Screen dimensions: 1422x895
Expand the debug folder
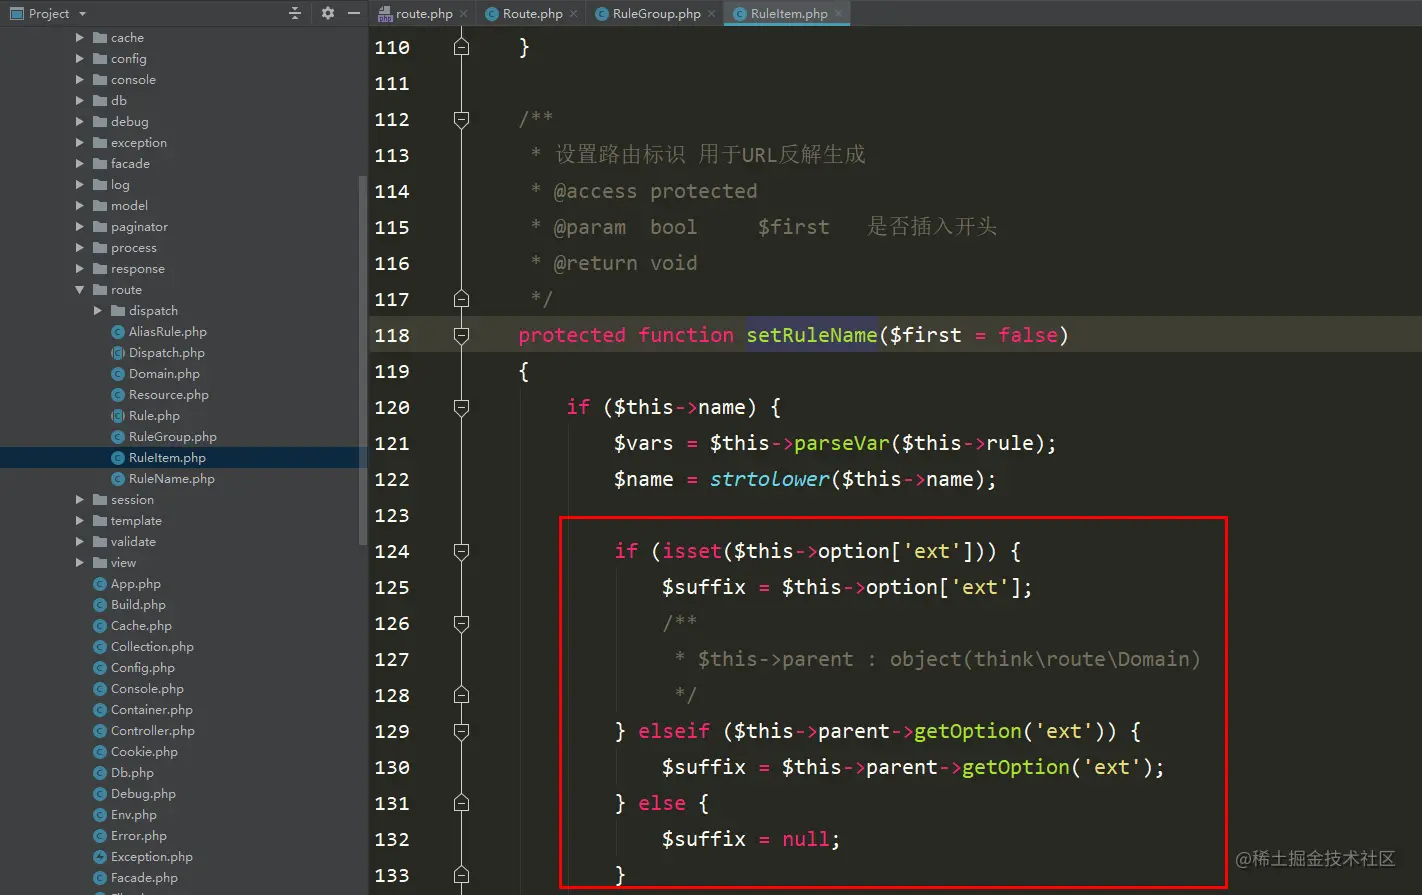coord(80,122)
